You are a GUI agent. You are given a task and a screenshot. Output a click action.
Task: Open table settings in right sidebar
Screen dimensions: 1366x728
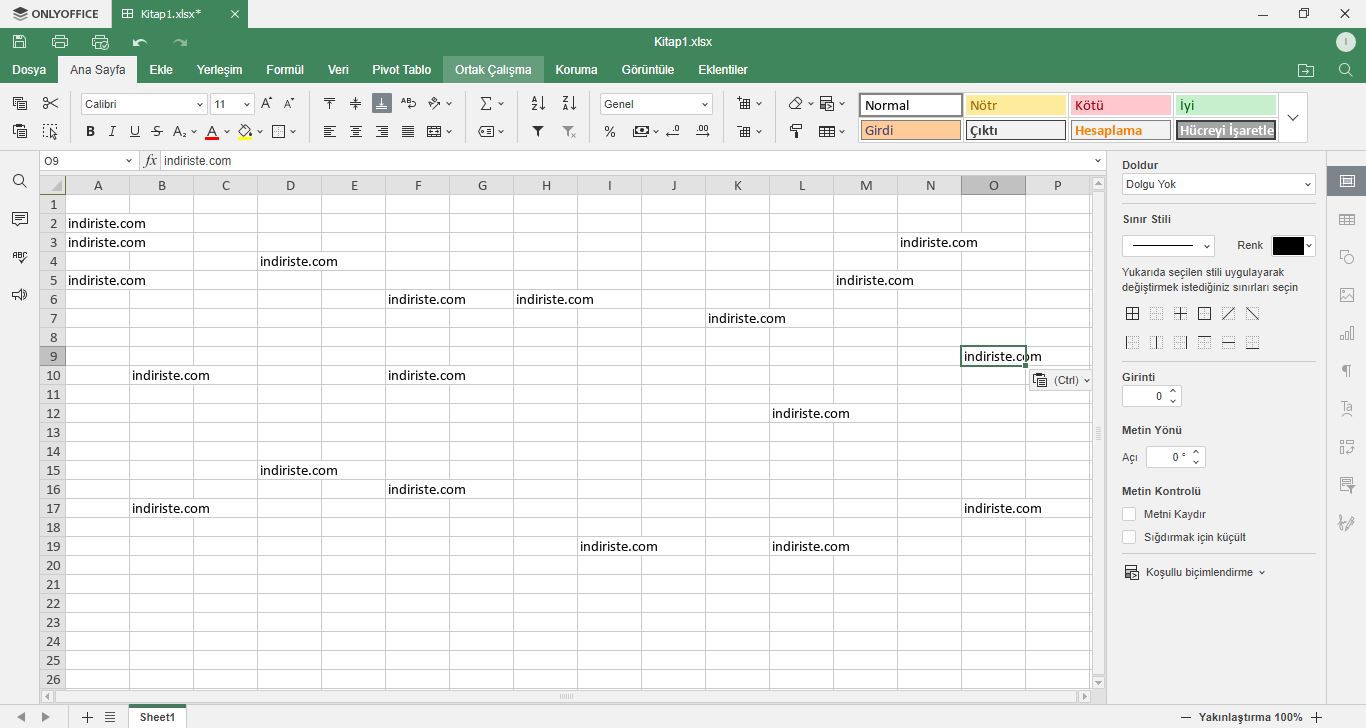[x=1347, y=219]
